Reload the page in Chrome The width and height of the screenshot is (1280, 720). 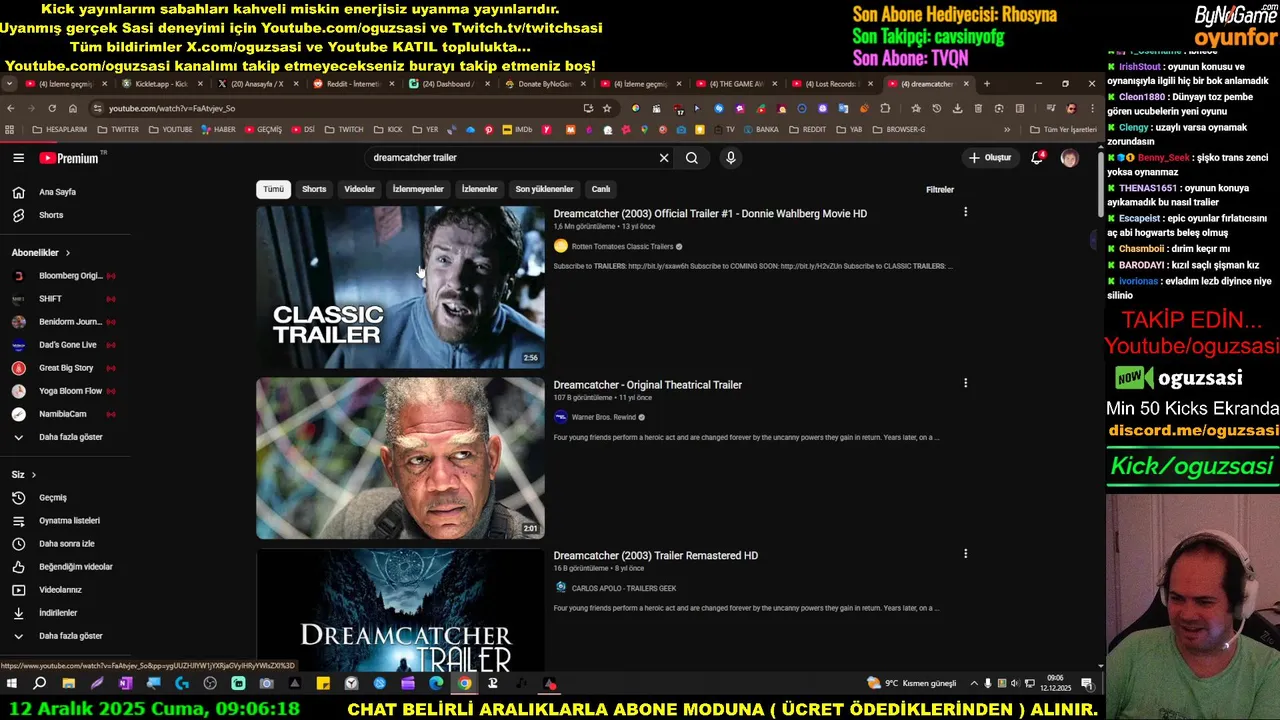coord(51,108)
